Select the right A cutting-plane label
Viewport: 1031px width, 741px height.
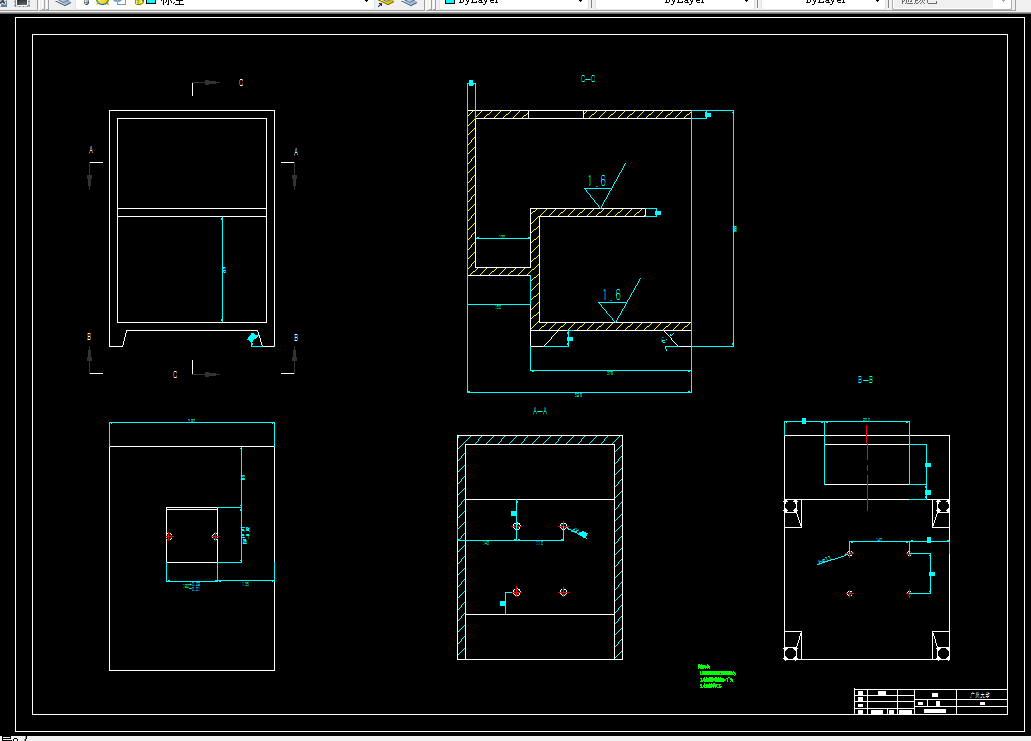click(296, 152)
